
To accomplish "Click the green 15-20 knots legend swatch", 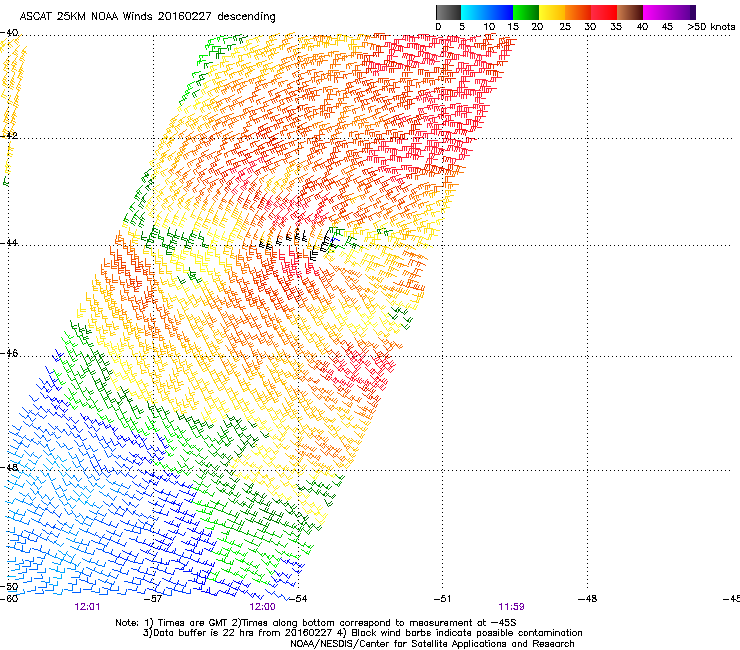I will coord(526,12).
